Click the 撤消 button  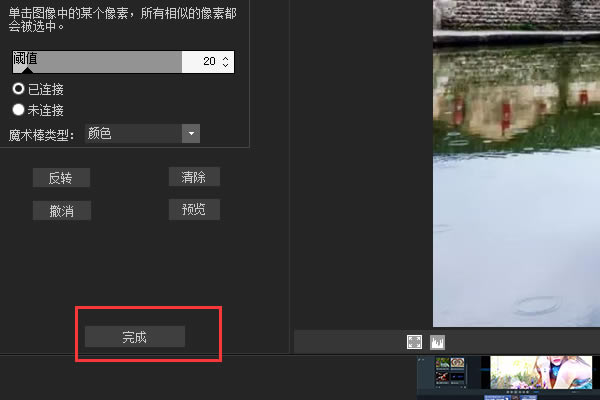pos(62,211)
